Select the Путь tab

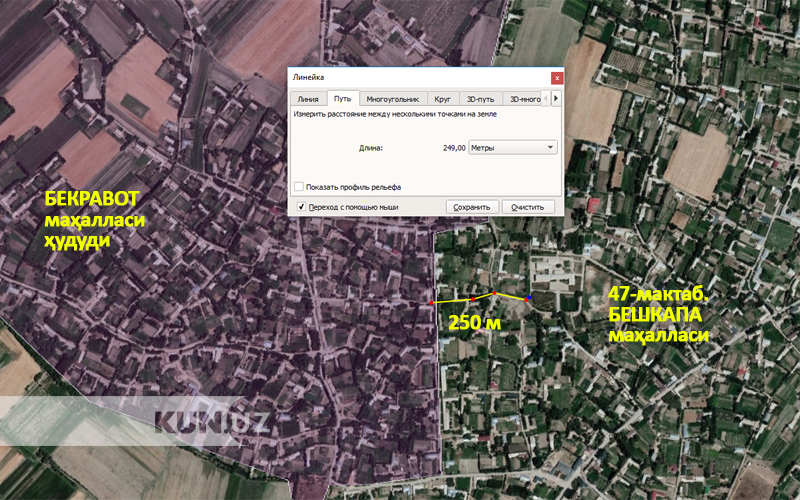(342, 99)
